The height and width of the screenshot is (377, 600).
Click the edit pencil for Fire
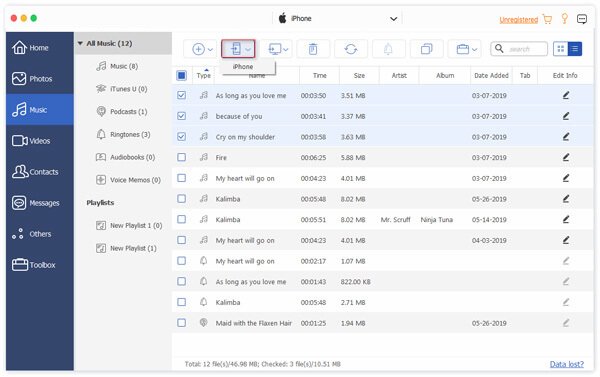566,157
